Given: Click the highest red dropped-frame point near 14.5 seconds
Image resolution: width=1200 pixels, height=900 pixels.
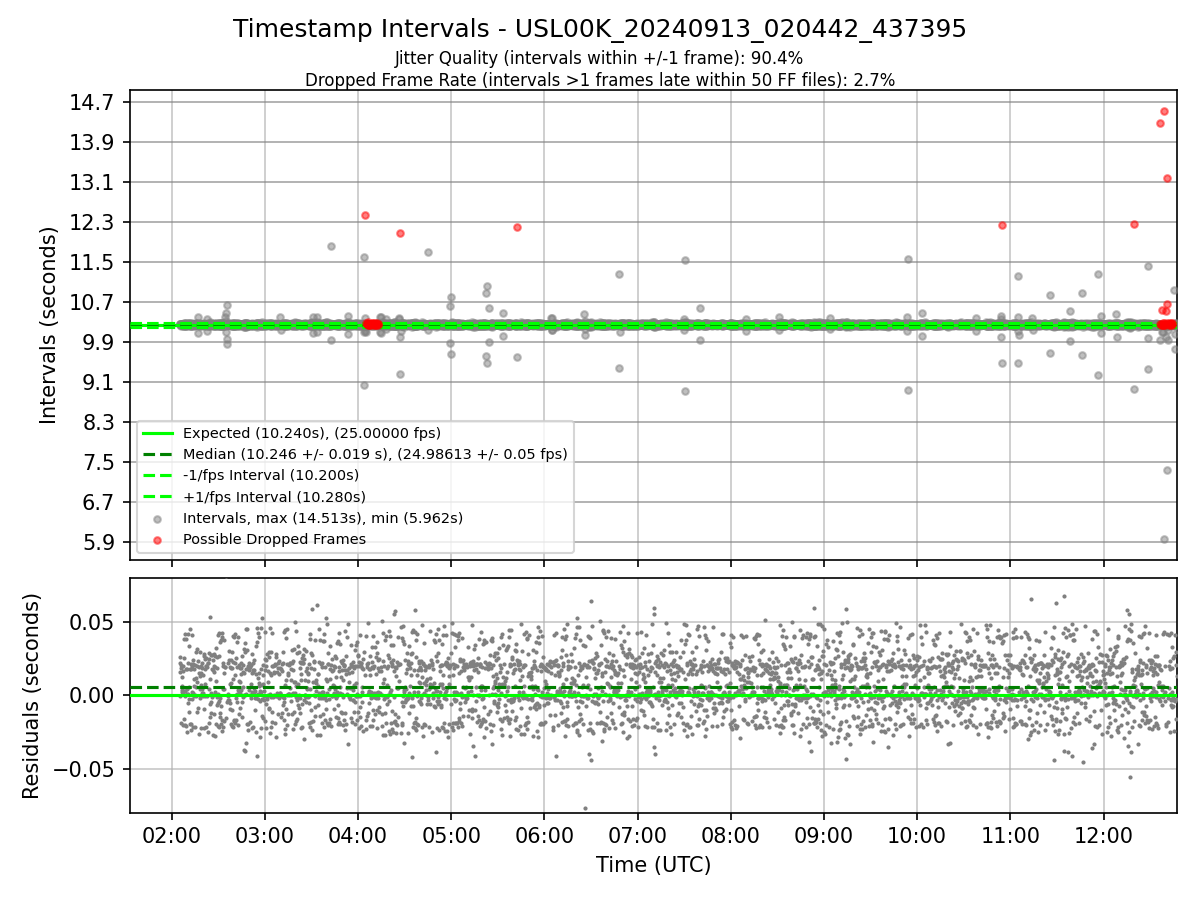Looking at the screenshot, I should 1164,111.
